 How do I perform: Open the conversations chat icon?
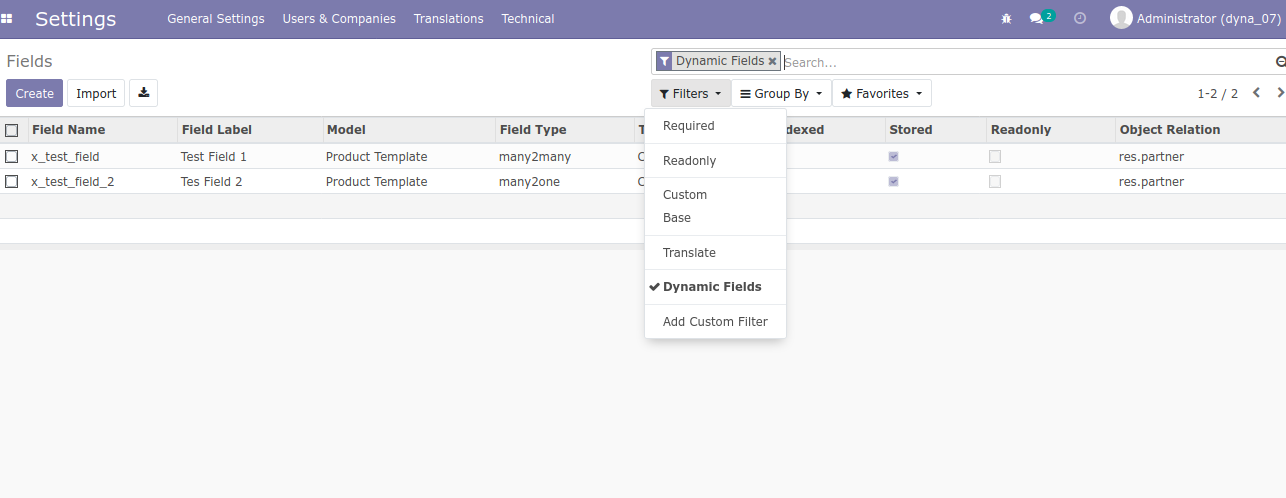[x=1037, y=19]
